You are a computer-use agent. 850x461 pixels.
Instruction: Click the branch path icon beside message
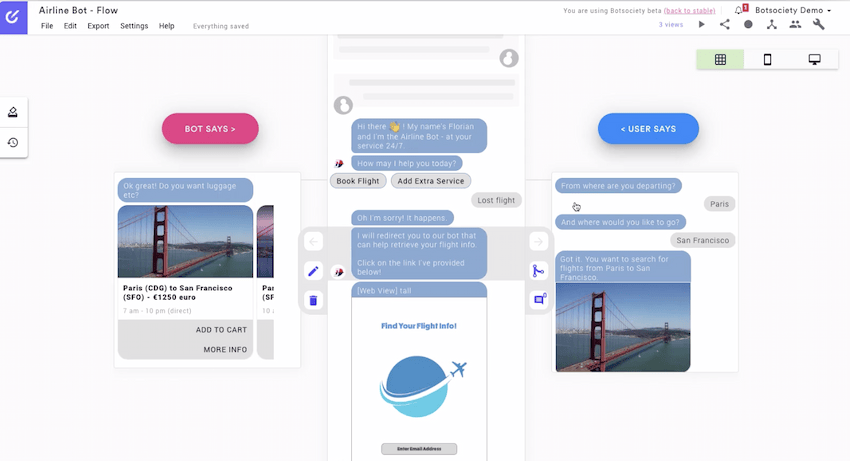click(x=538, y=271)
